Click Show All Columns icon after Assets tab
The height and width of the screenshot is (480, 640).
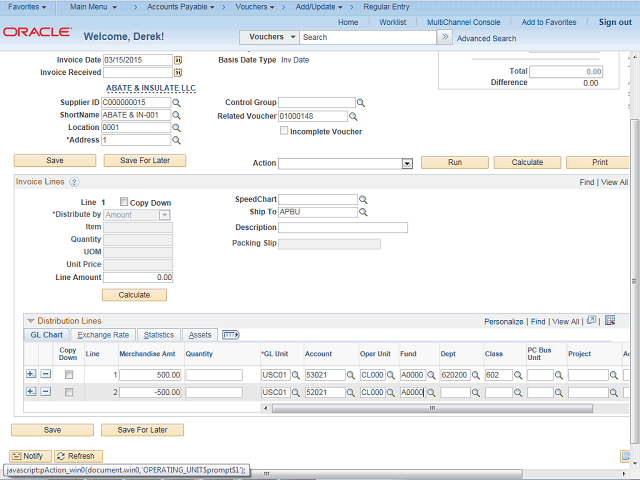pyautogui.click(x=230, y=335)
